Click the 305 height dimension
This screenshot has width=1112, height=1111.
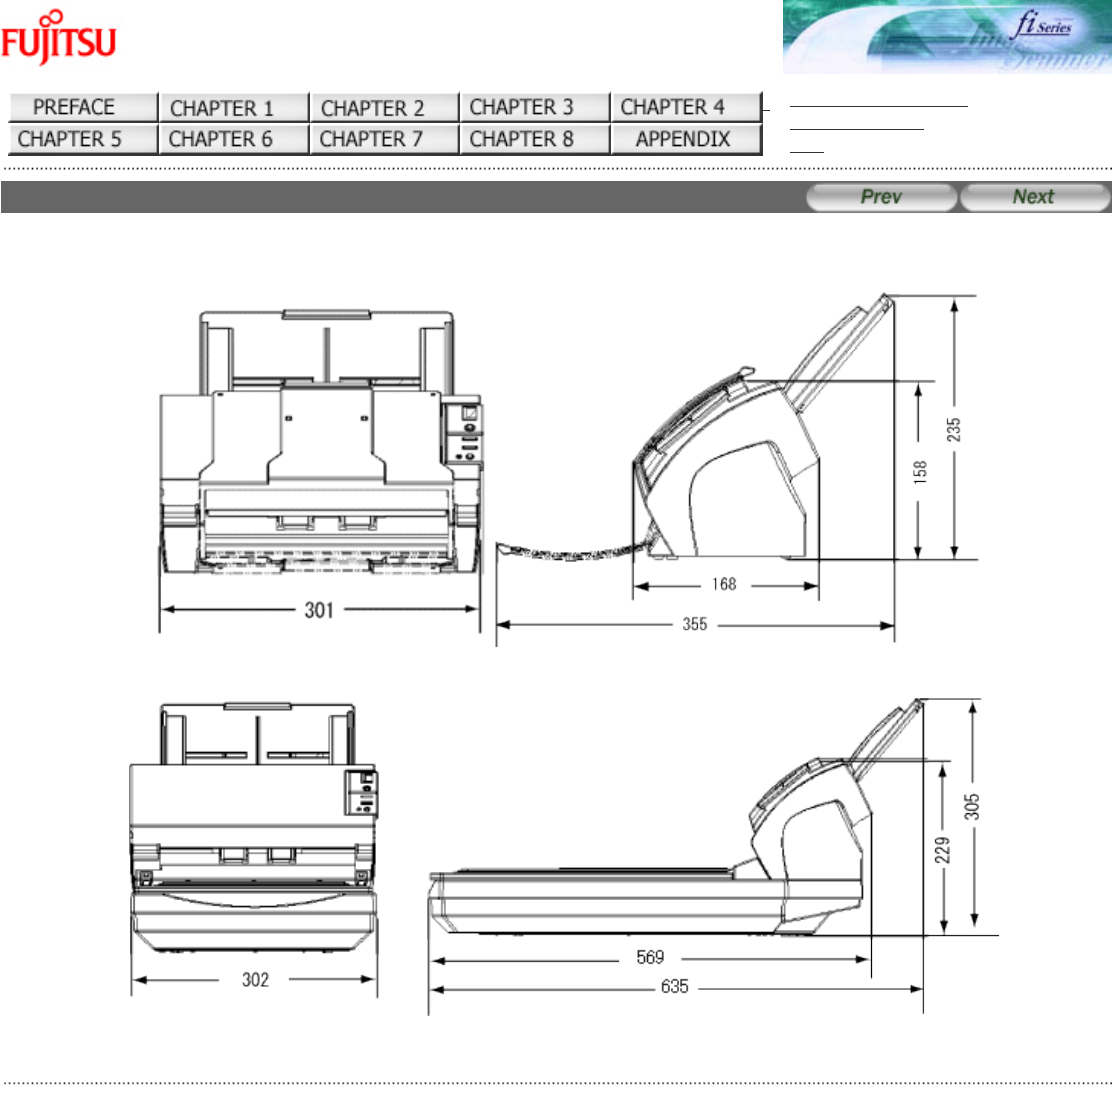click(x=972, y=807)
